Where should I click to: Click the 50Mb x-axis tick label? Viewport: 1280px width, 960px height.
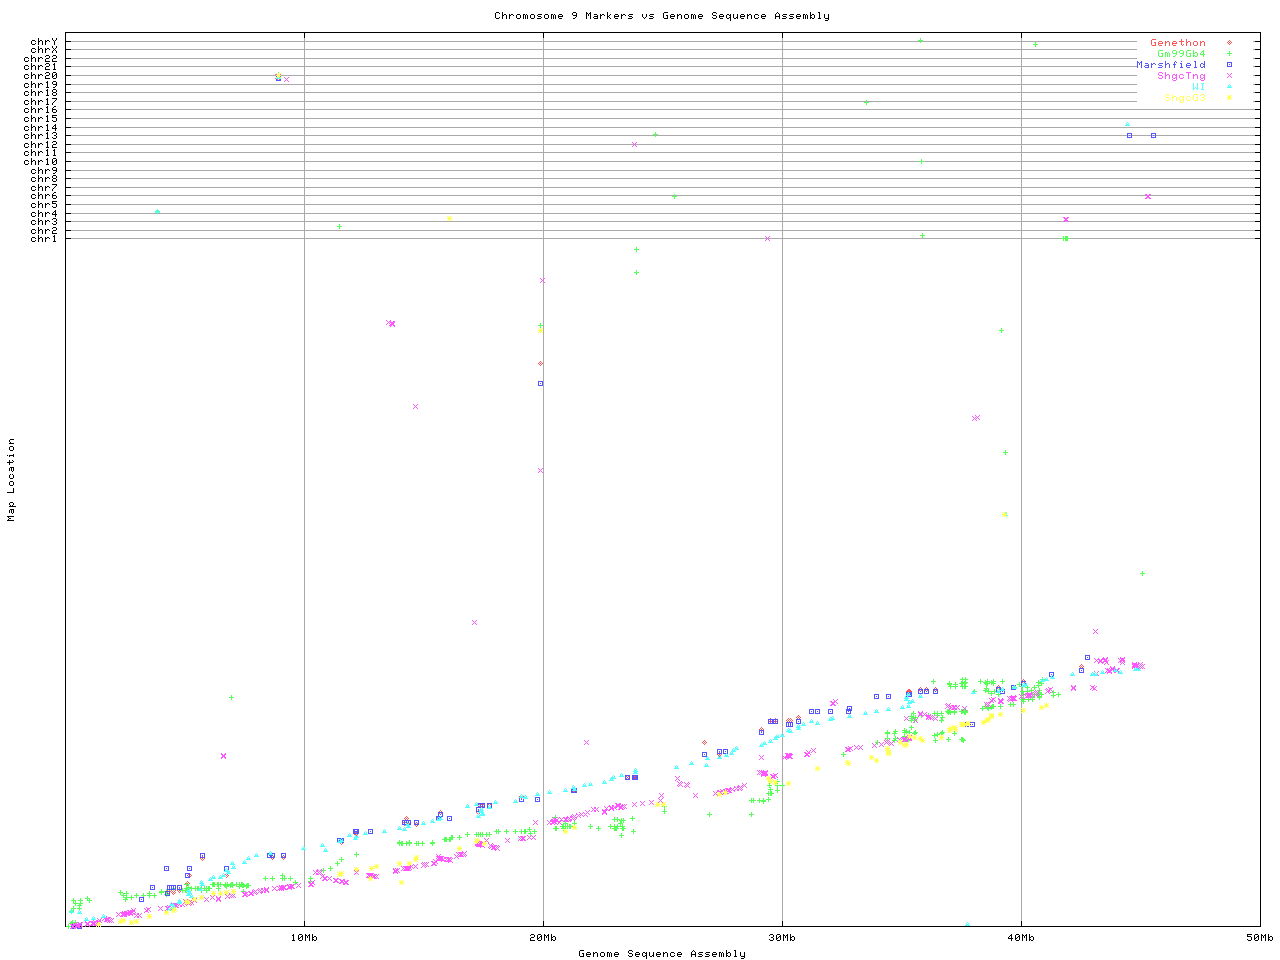pyautogui.click(x=1259, y=937)
